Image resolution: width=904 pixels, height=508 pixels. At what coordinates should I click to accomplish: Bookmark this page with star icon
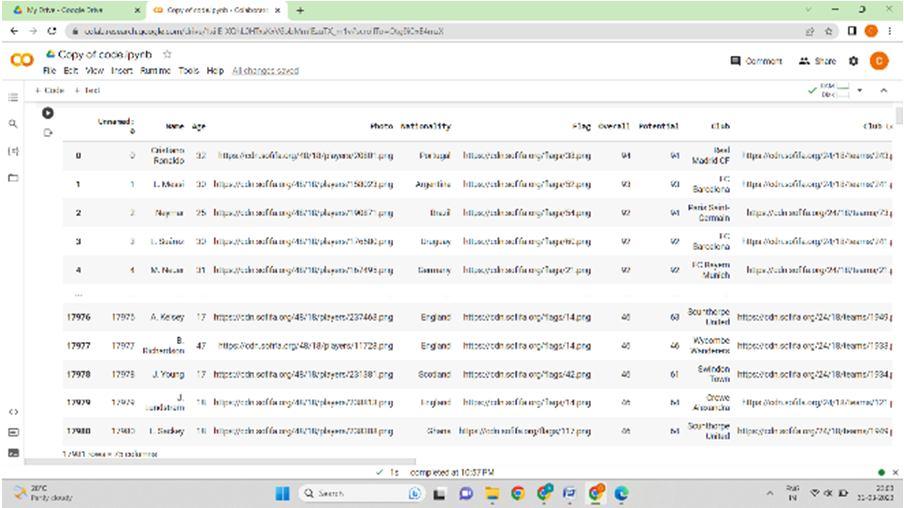828,31
